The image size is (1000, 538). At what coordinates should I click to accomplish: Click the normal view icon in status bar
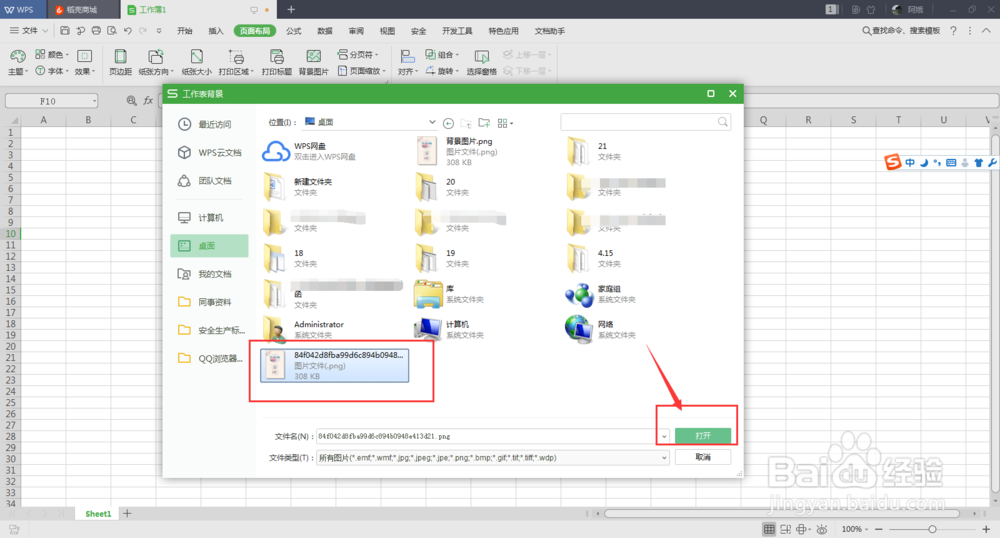(770, 529)
